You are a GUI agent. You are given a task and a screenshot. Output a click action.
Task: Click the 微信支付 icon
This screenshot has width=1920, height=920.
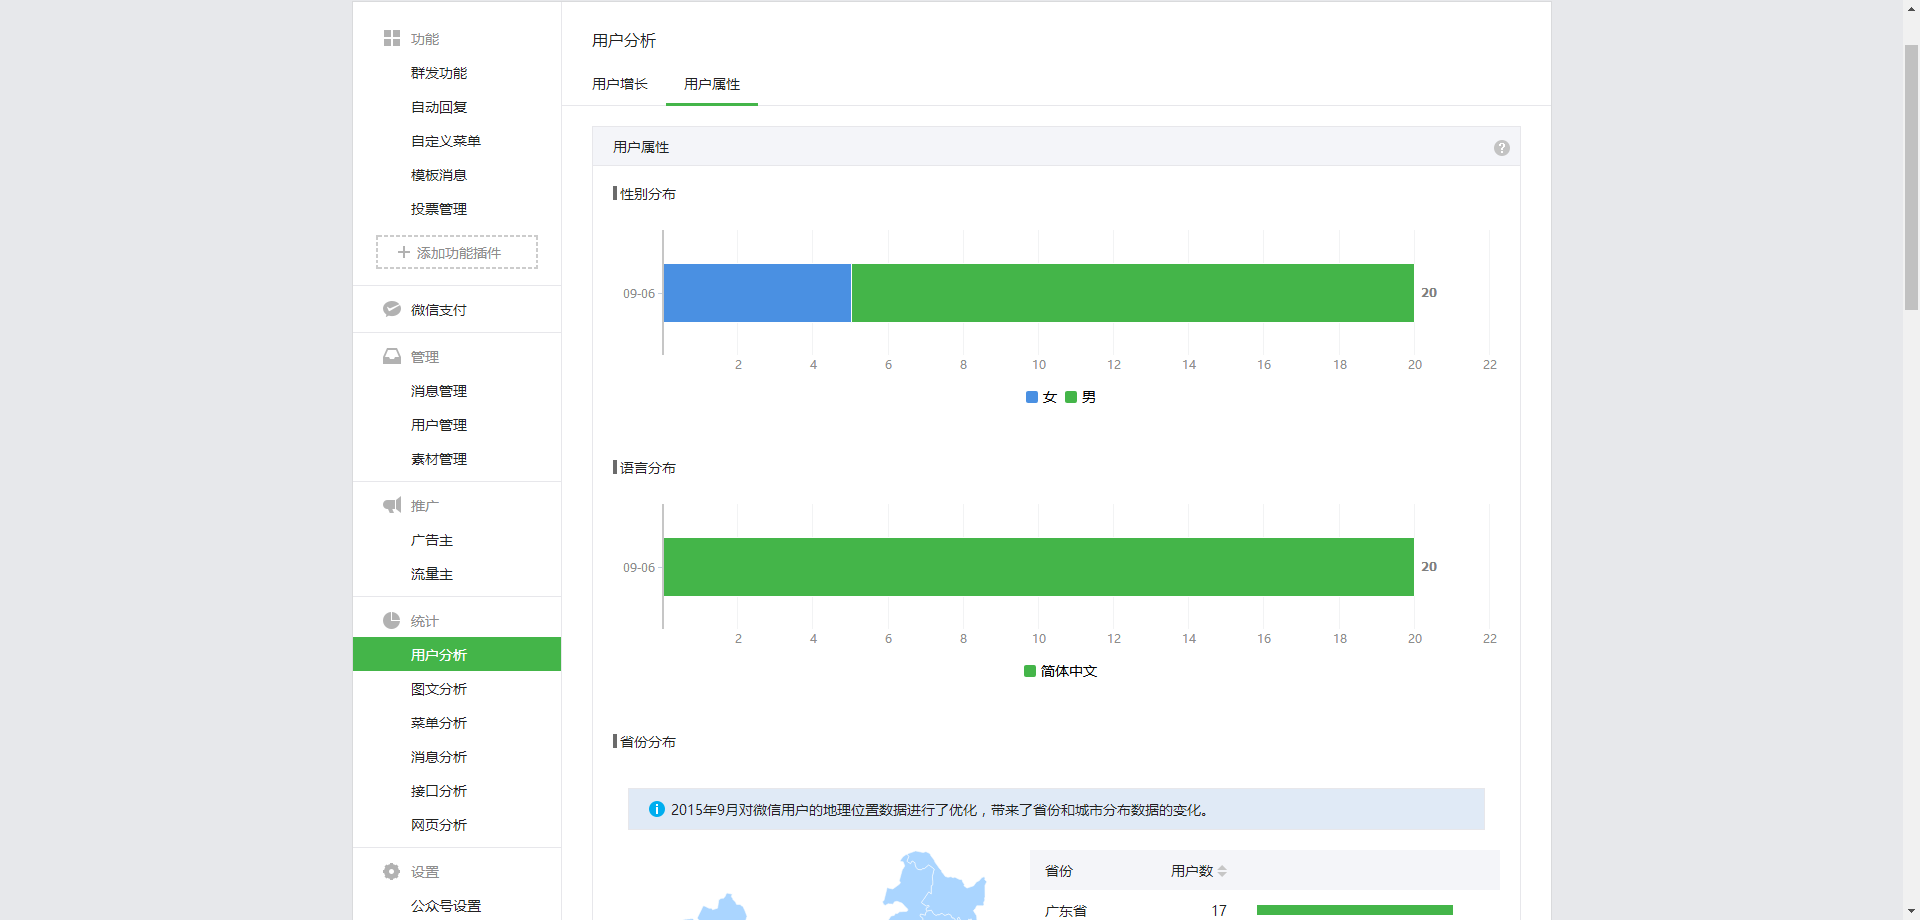(x=392, y=309)
